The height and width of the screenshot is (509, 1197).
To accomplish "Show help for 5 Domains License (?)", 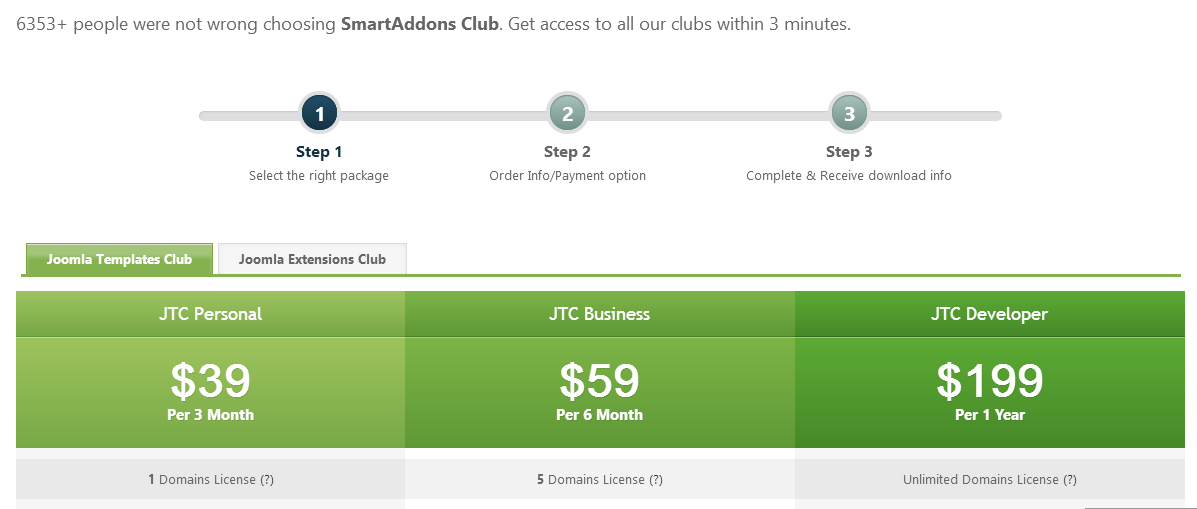I will click(x=656, y=480).
